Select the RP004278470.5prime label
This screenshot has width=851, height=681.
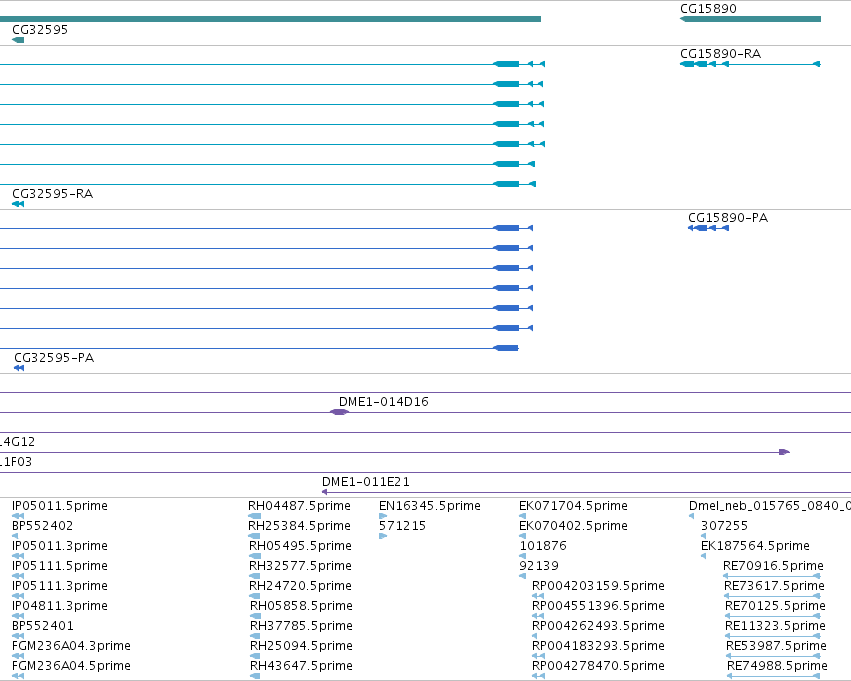(598, 666)
